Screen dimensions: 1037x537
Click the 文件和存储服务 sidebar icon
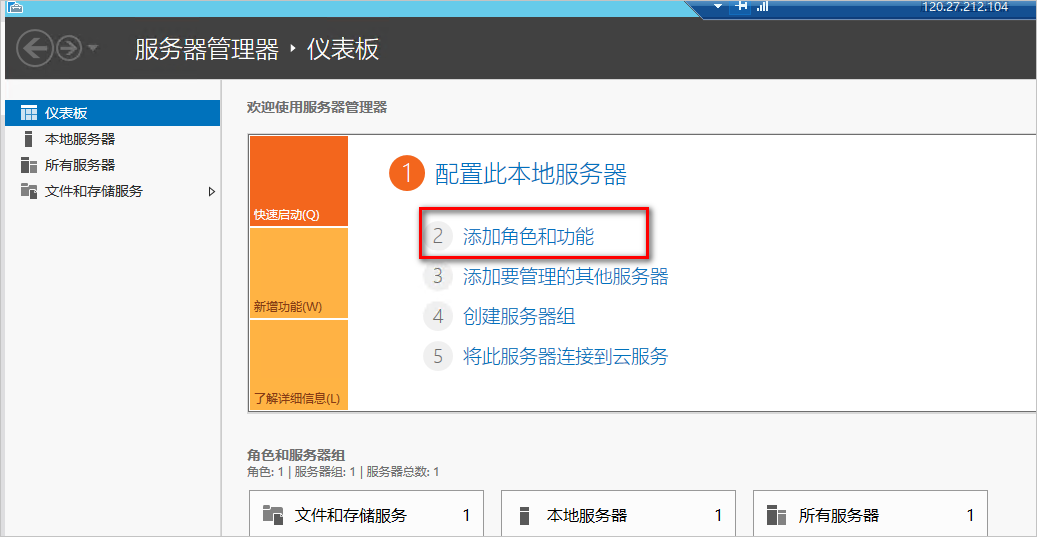click(x=29, y=191)
